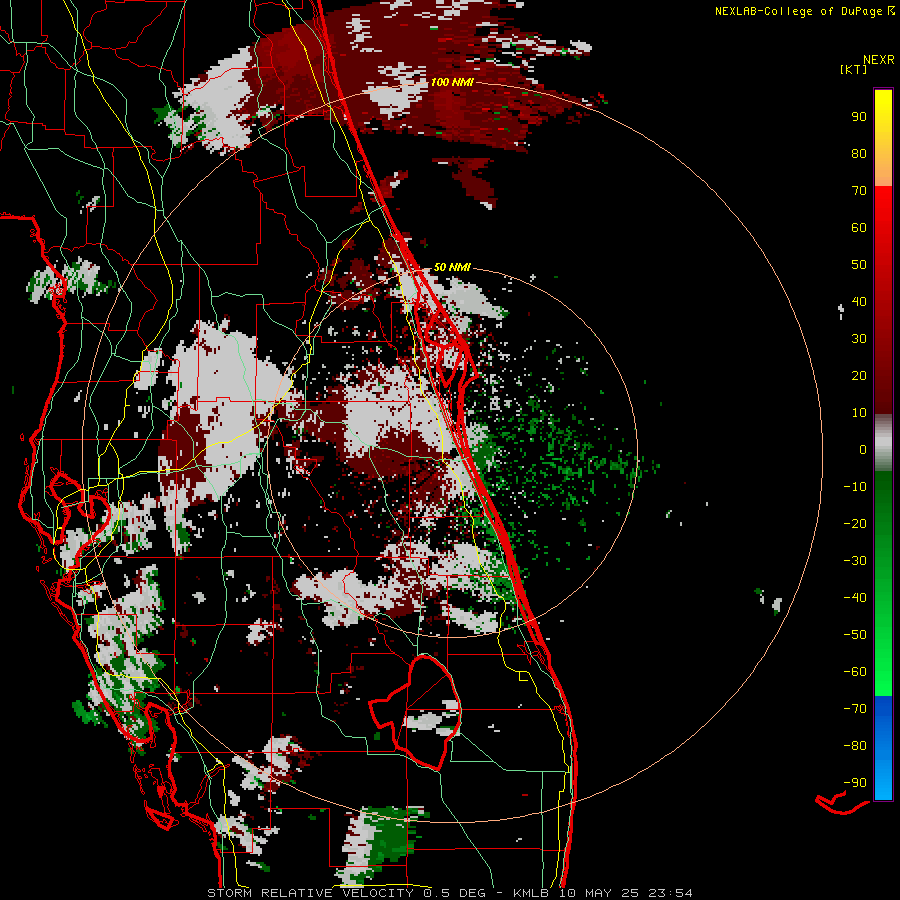900x900 pixels.
Task: Click the 40 value on the velocity scale
Action: 859,301
